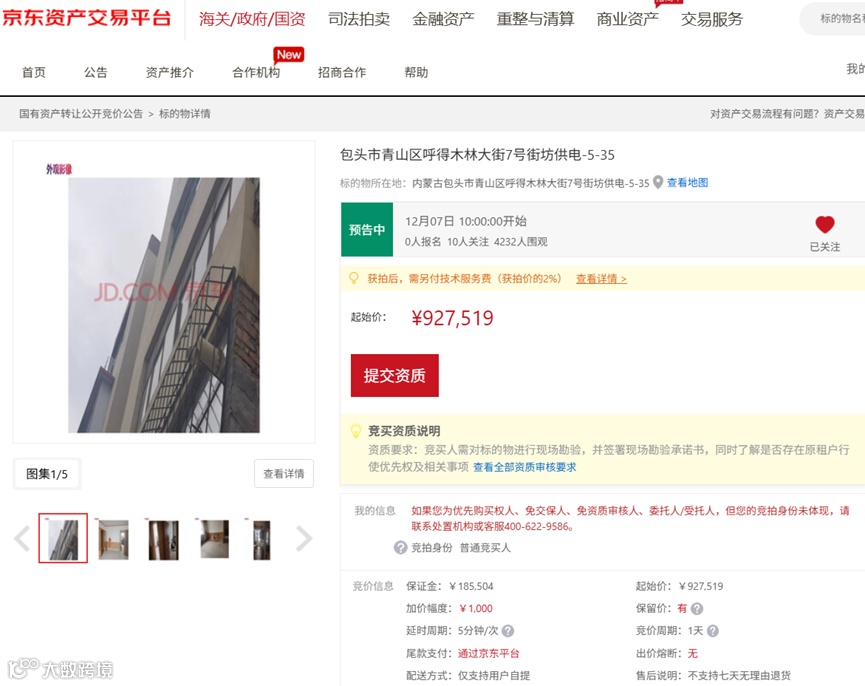Open 查看全部资质审核要求 link

(x=525, y=467)
